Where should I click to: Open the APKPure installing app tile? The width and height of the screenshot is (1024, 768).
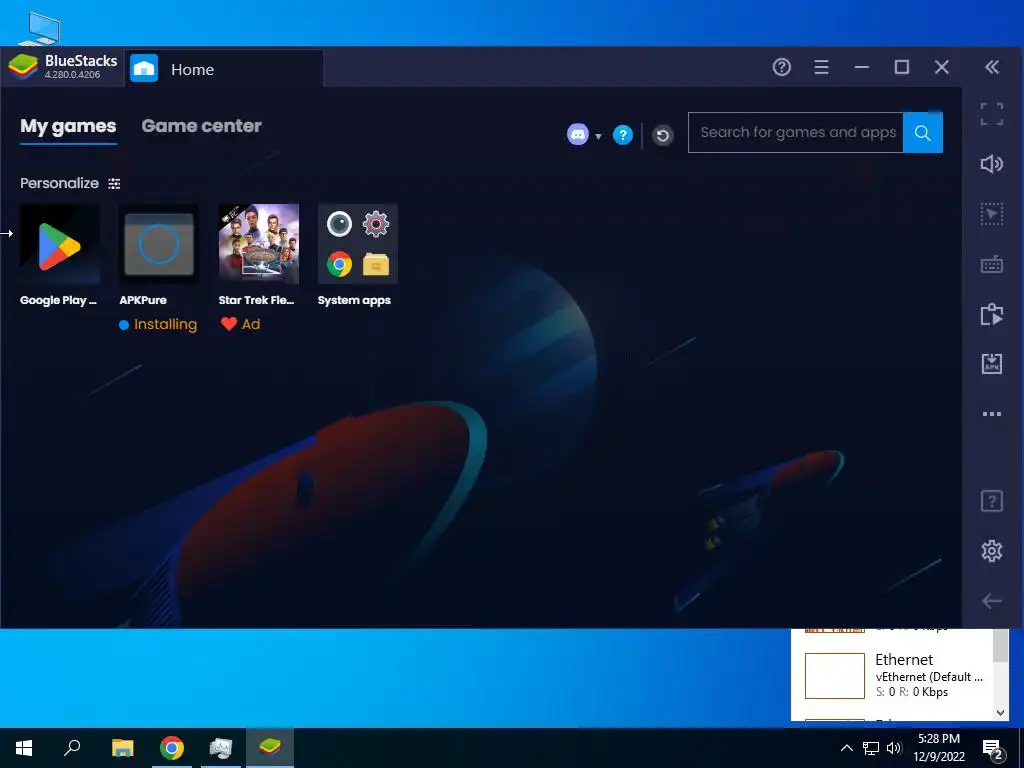coord(159,244)
